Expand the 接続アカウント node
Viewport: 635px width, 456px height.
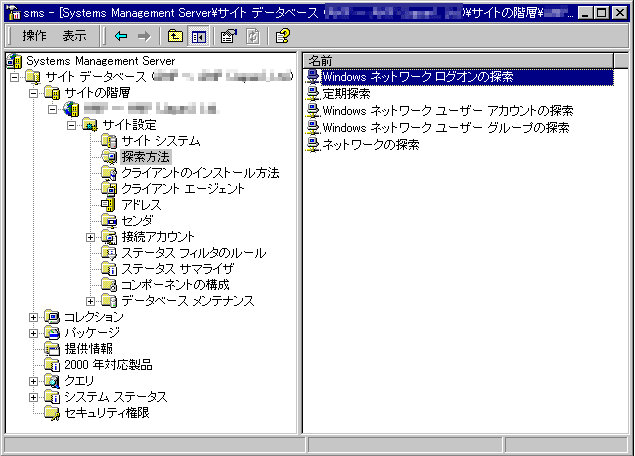tap(91, 237)
